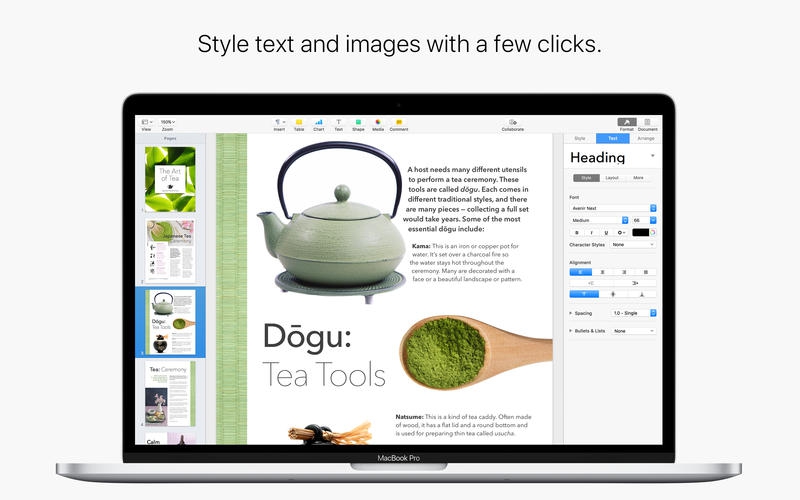Select the Style segment under Heading

click(x=586, y=178)
